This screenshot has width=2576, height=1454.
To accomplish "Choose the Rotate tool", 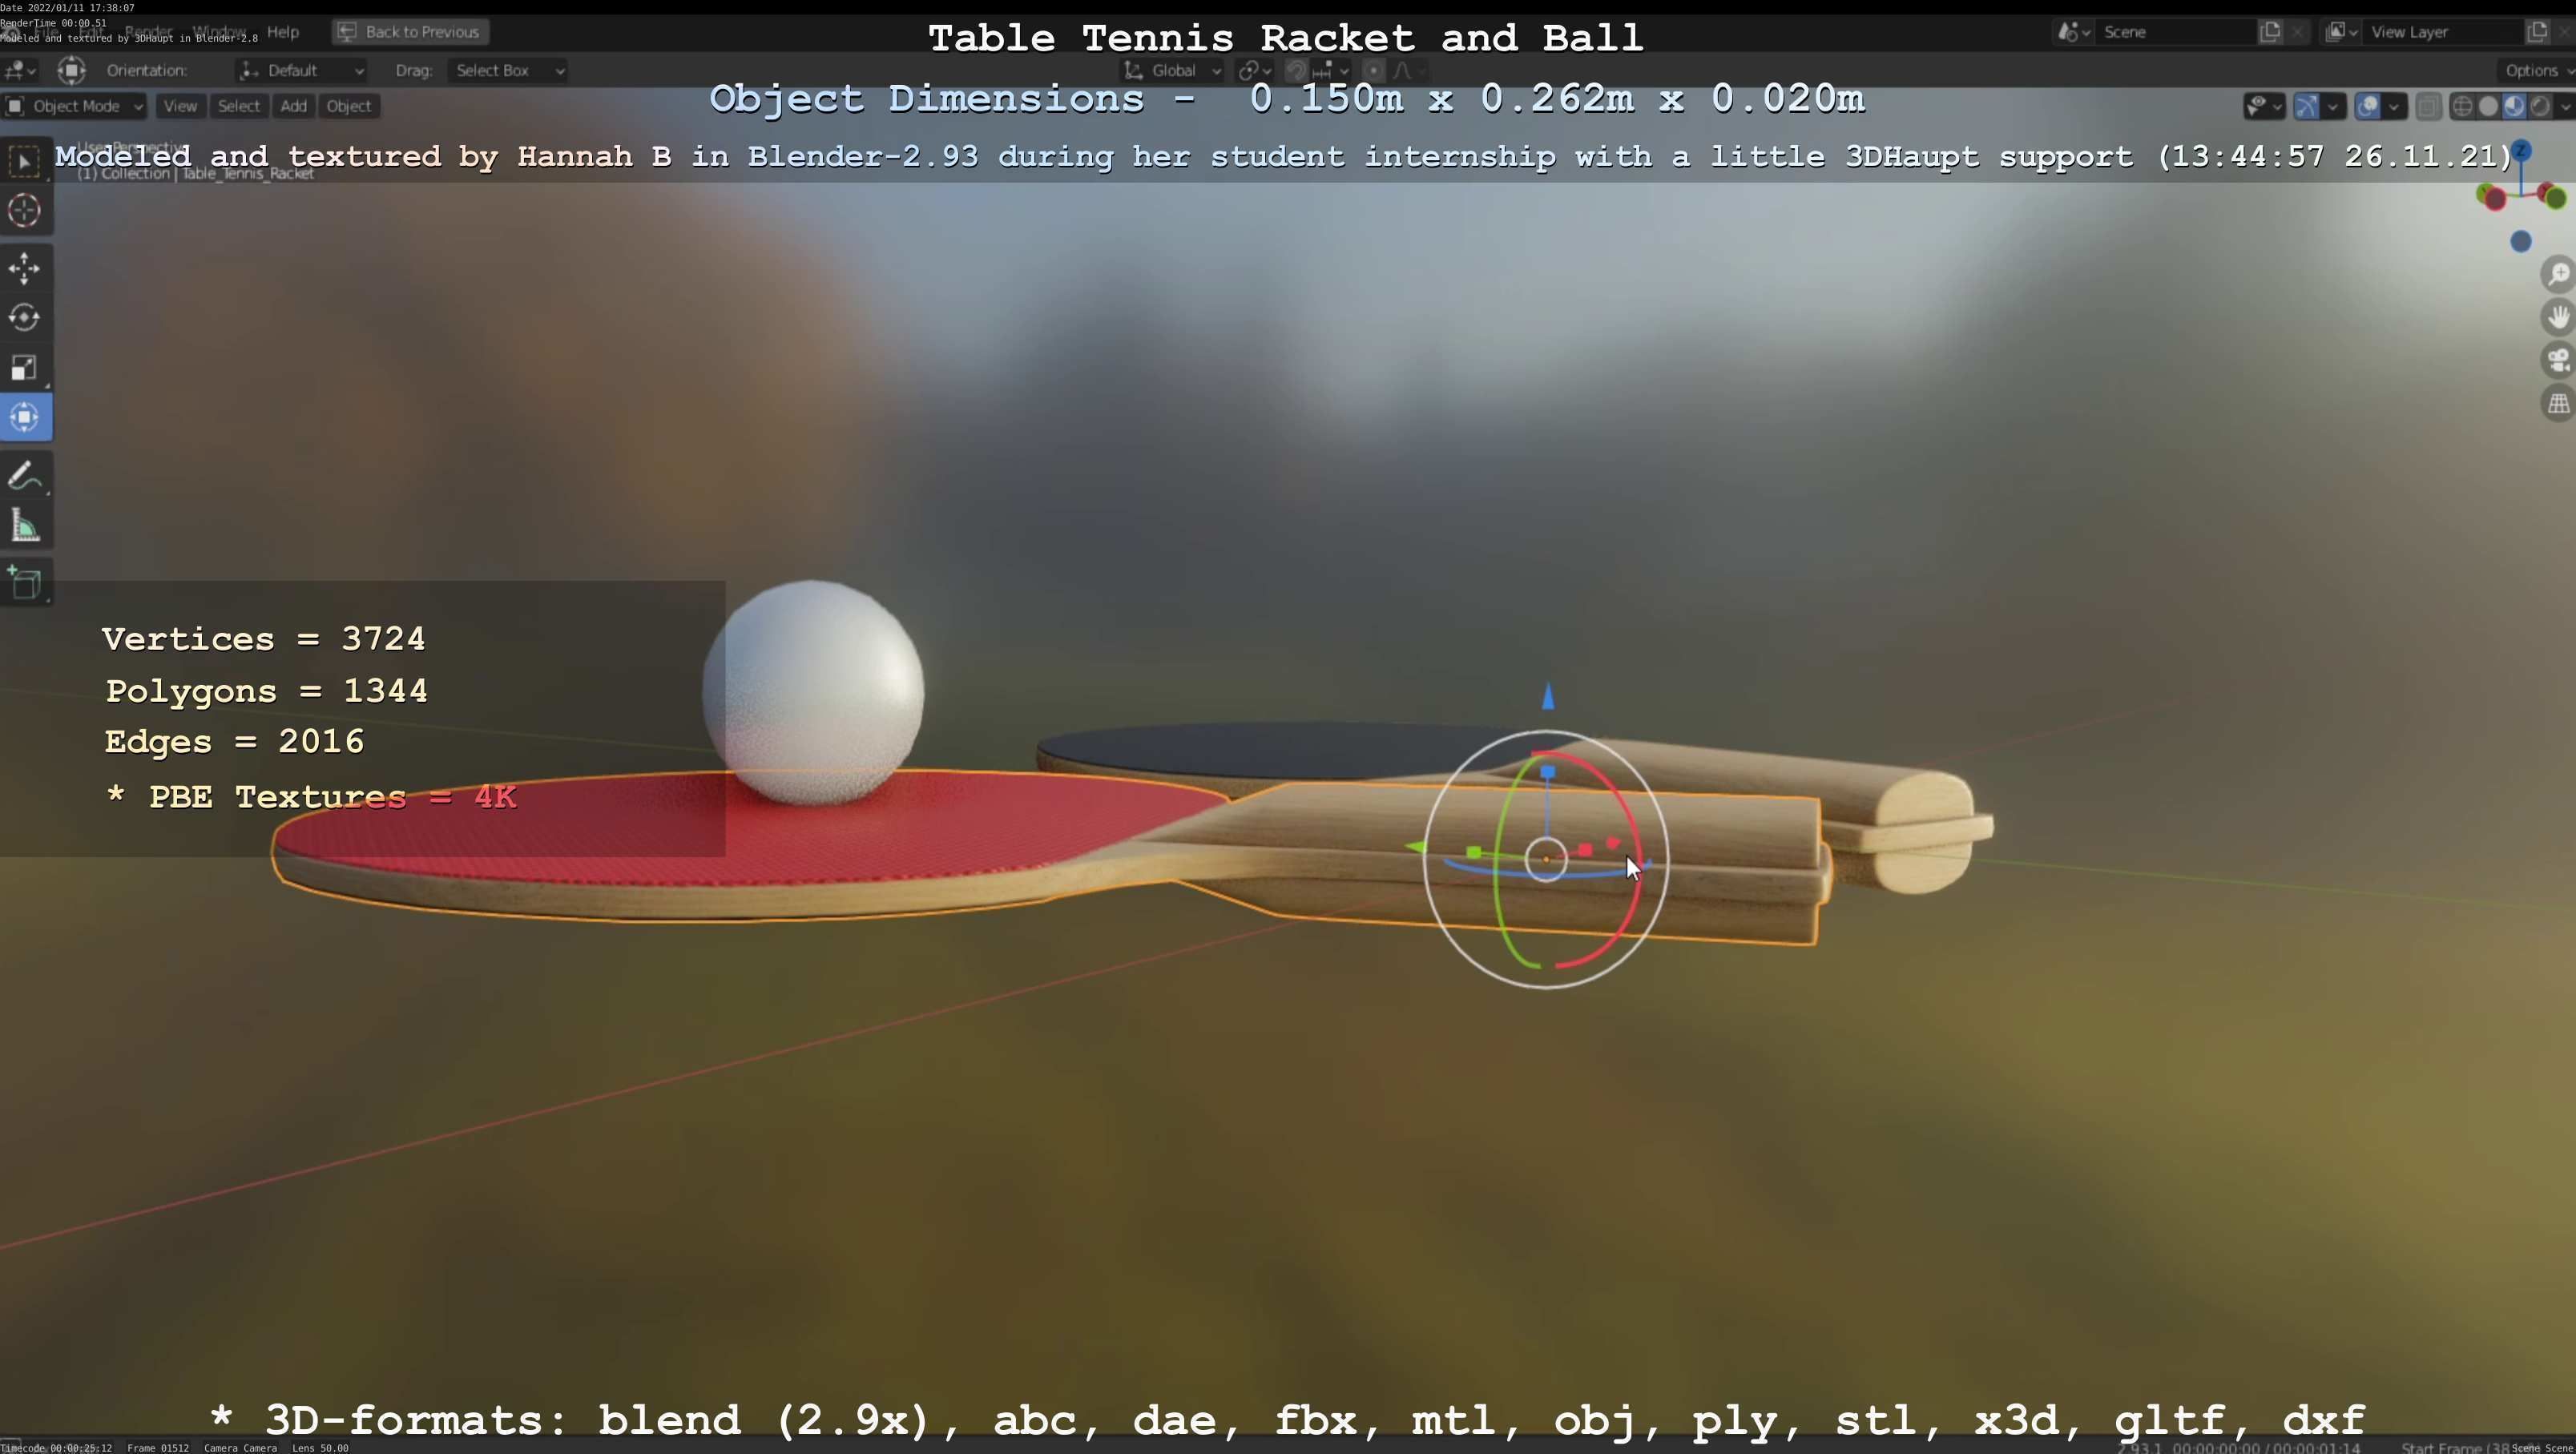I will [x=24, y=318].
